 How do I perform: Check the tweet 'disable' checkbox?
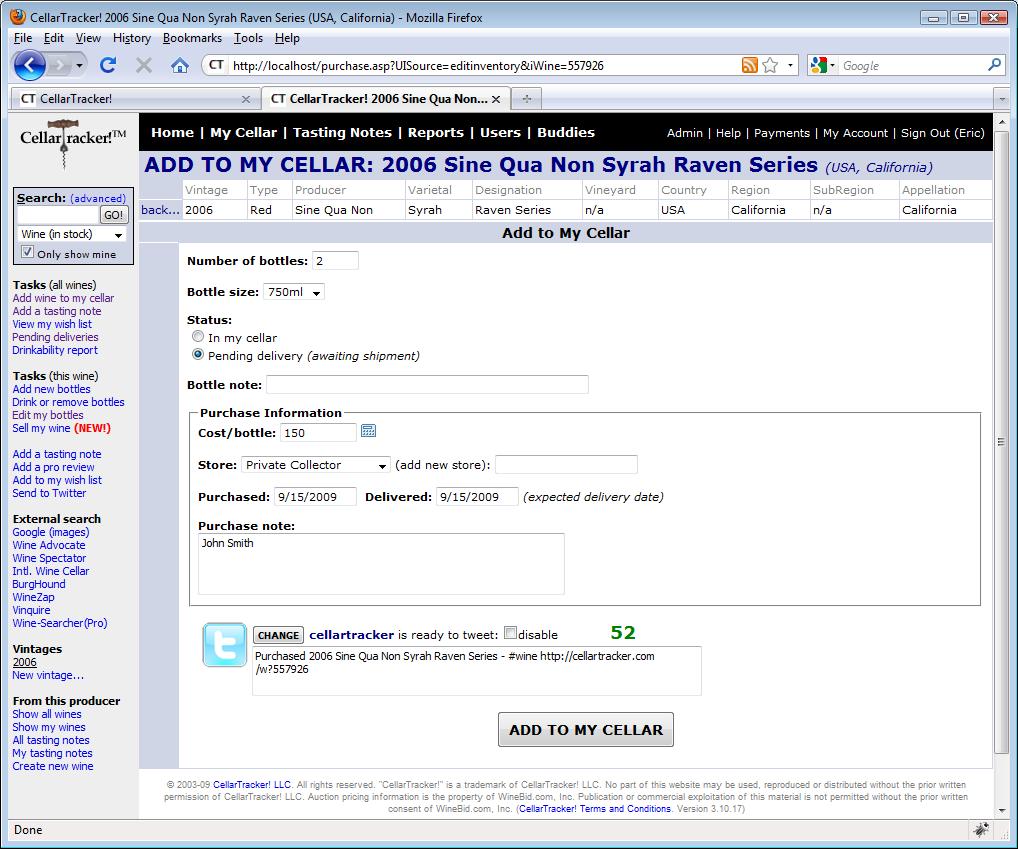pos(510,633)
